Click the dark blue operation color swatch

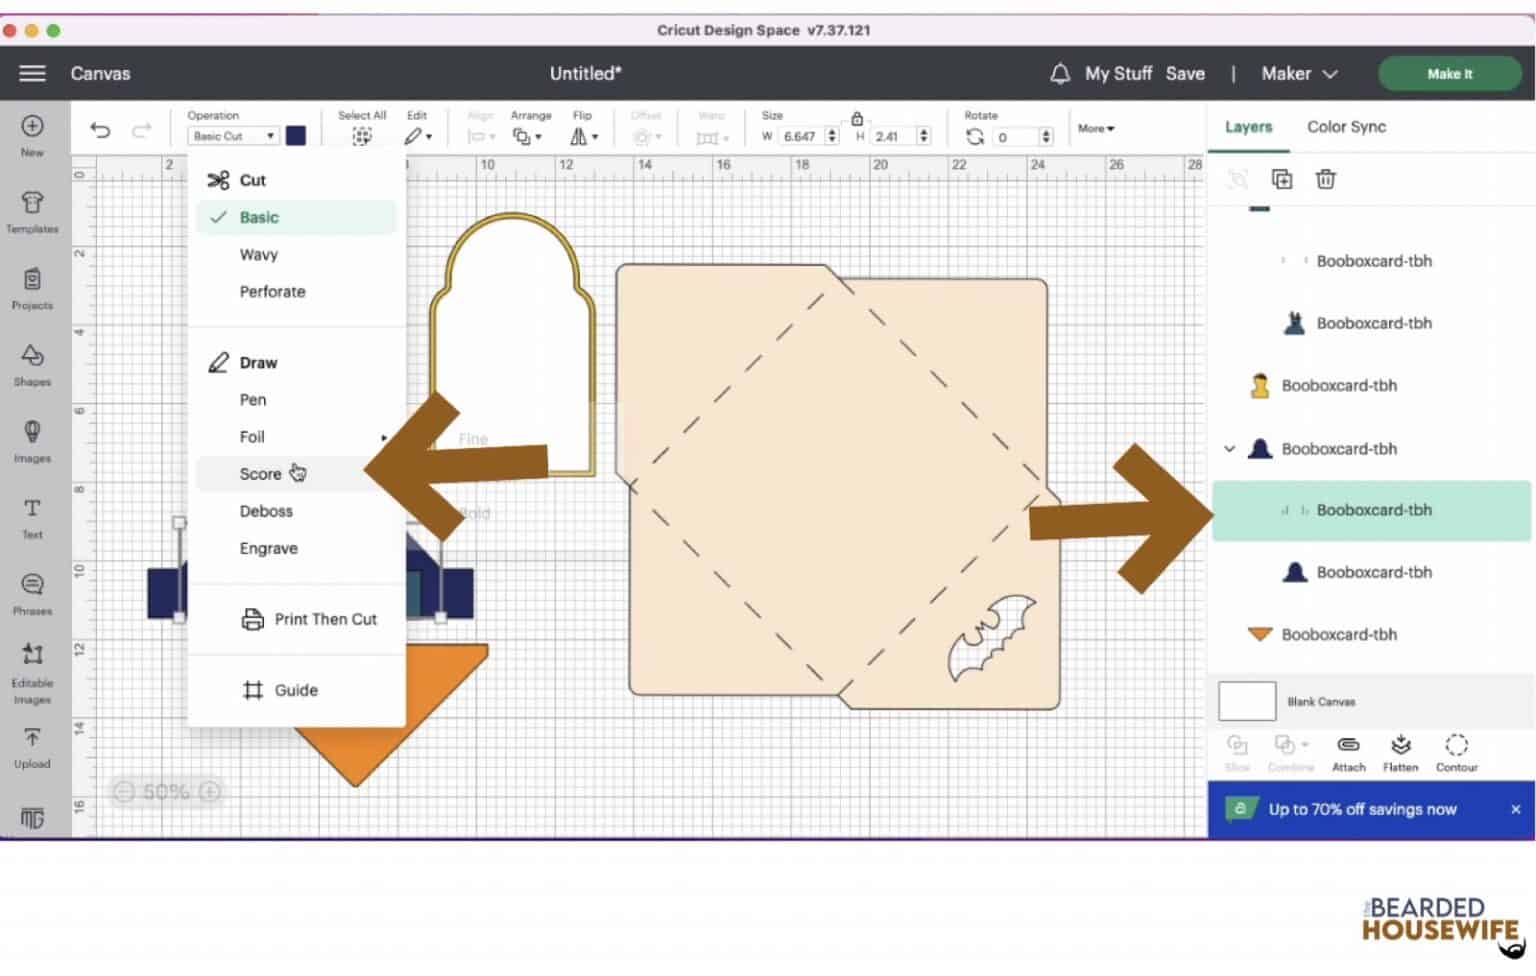tap(296, 136)
